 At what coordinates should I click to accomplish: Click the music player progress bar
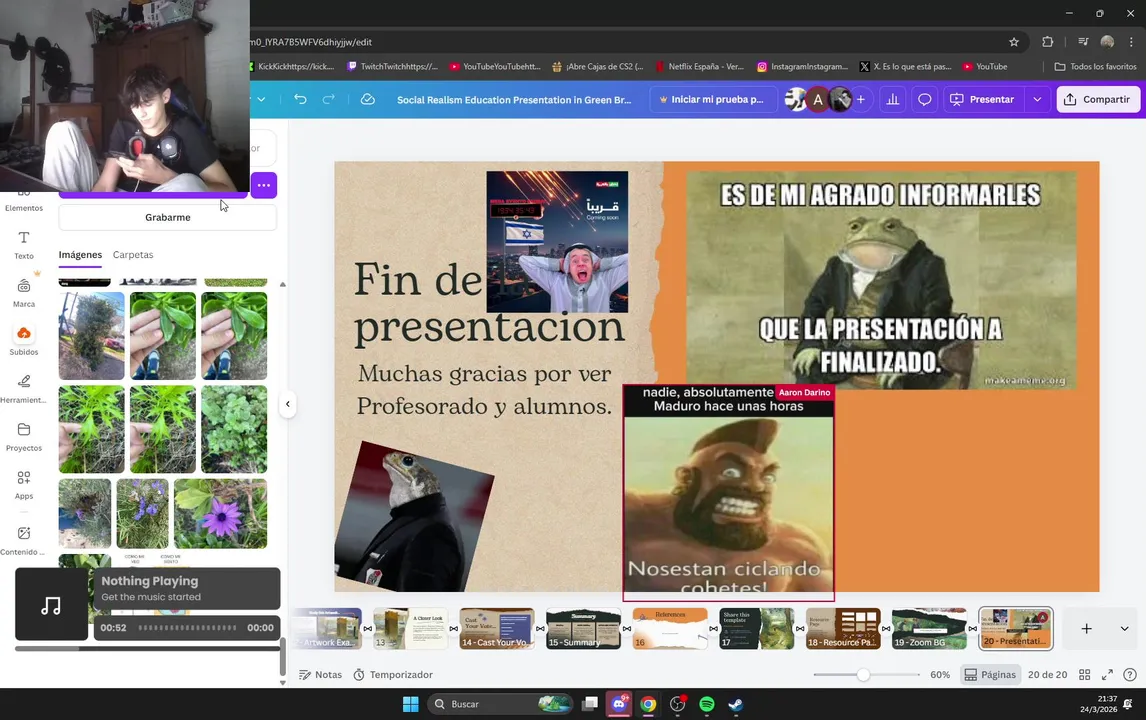click(x=187, y=628)
